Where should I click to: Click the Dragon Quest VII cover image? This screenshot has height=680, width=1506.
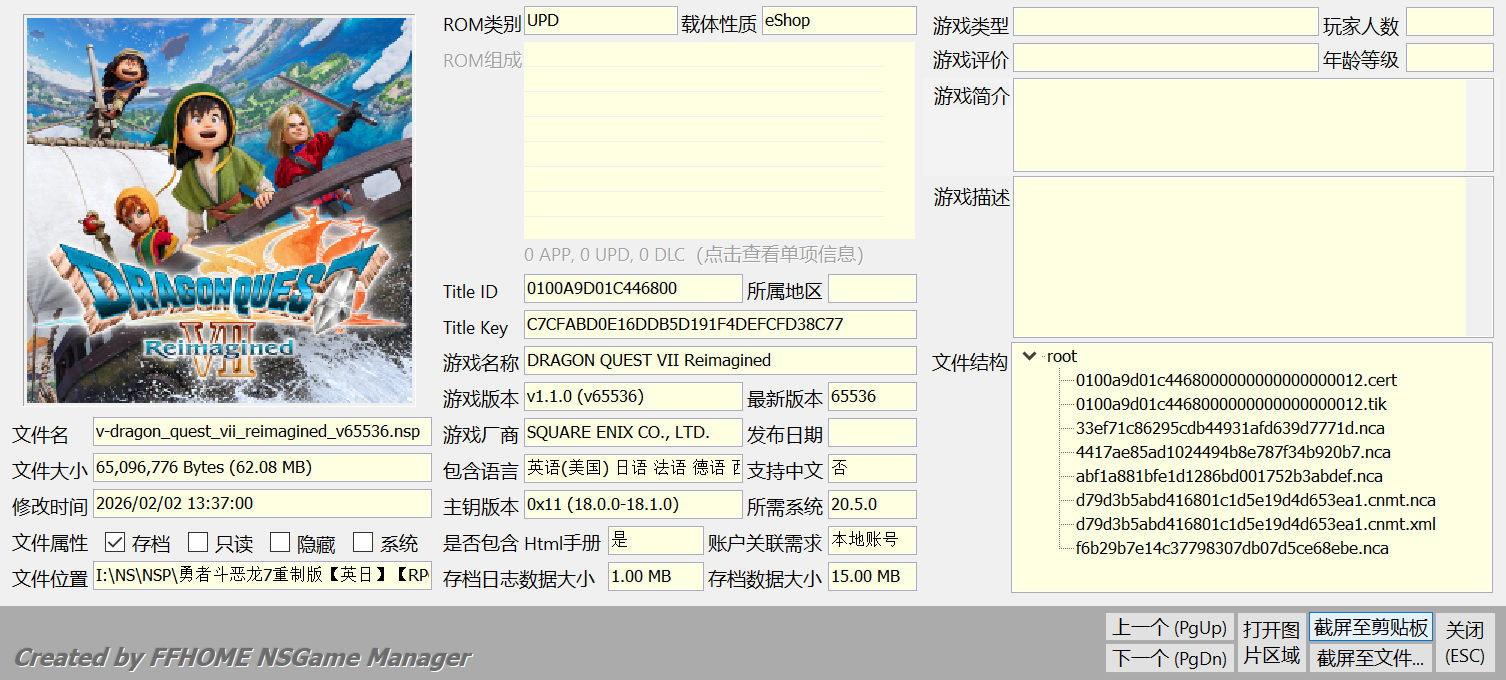click(x=219, y=208)
